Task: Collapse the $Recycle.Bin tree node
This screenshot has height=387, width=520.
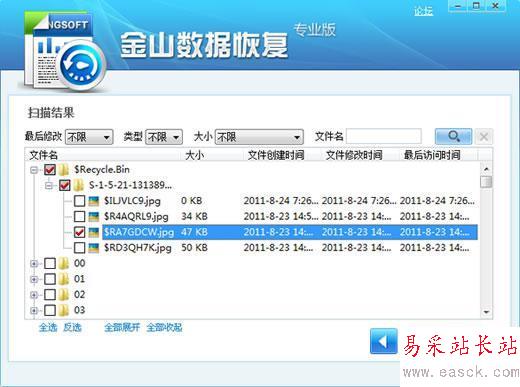Action: [34, 170]
